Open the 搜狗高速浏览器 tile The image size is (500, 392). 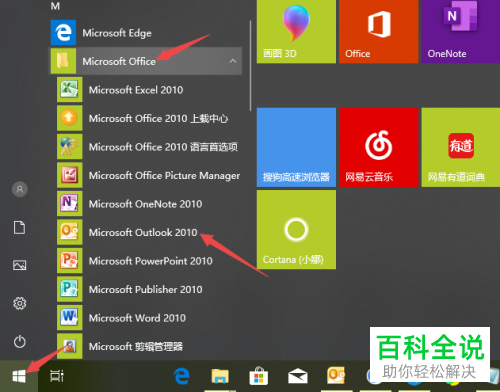click(296, 147)
